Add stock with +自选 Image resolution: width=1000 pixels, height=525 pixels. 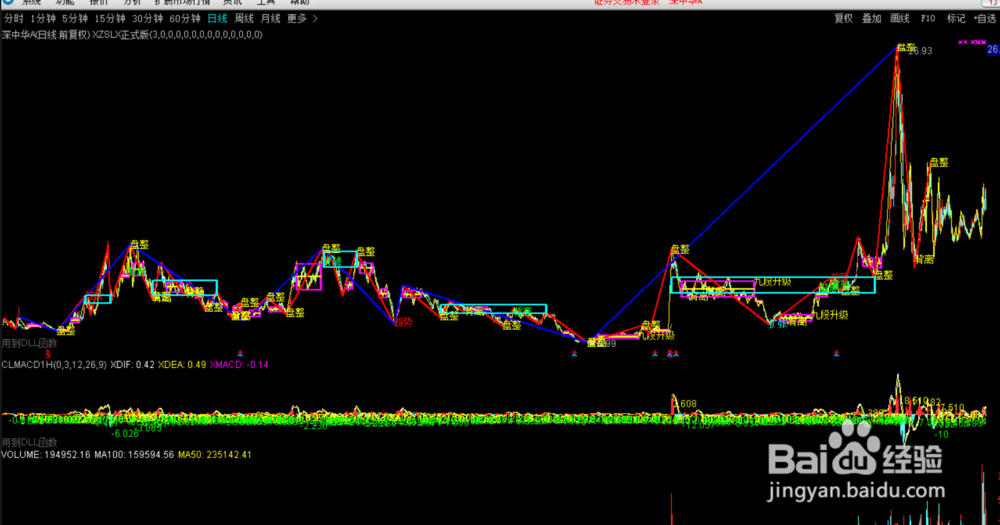(x=985, y=18)
